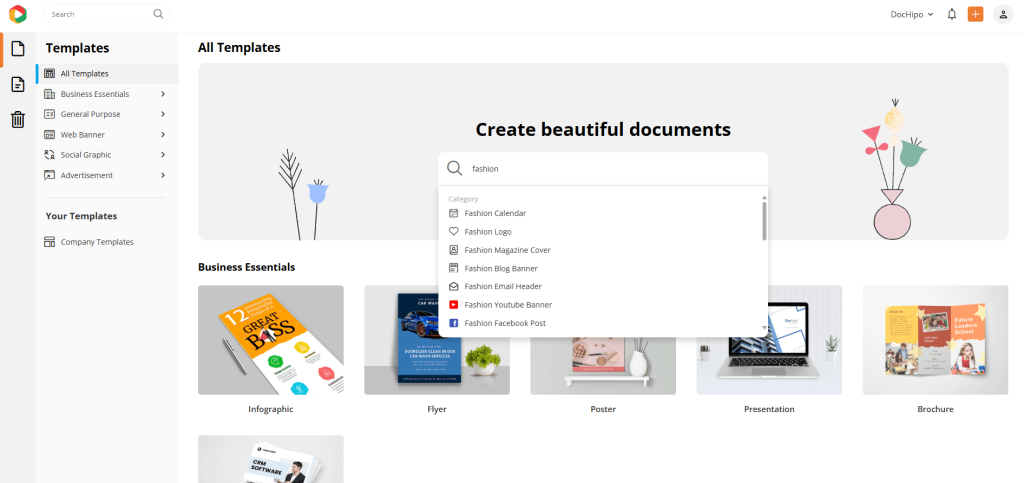Click the General Purpose sidebar icon
The width and height of the screenshot is (1024, 483).
[x=50, y=114]
